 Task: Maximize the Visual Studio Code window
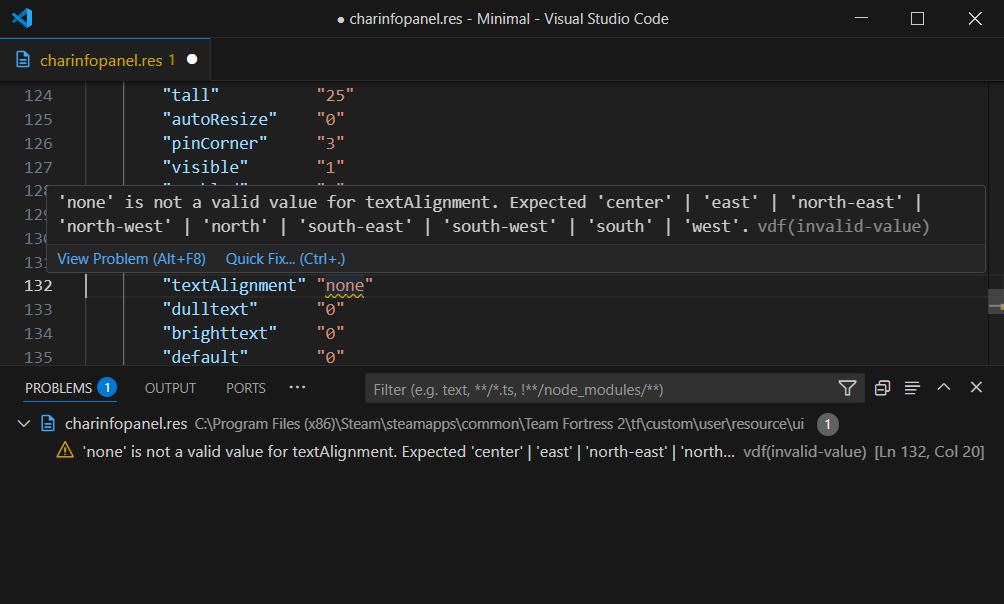(x=917, y=19)
